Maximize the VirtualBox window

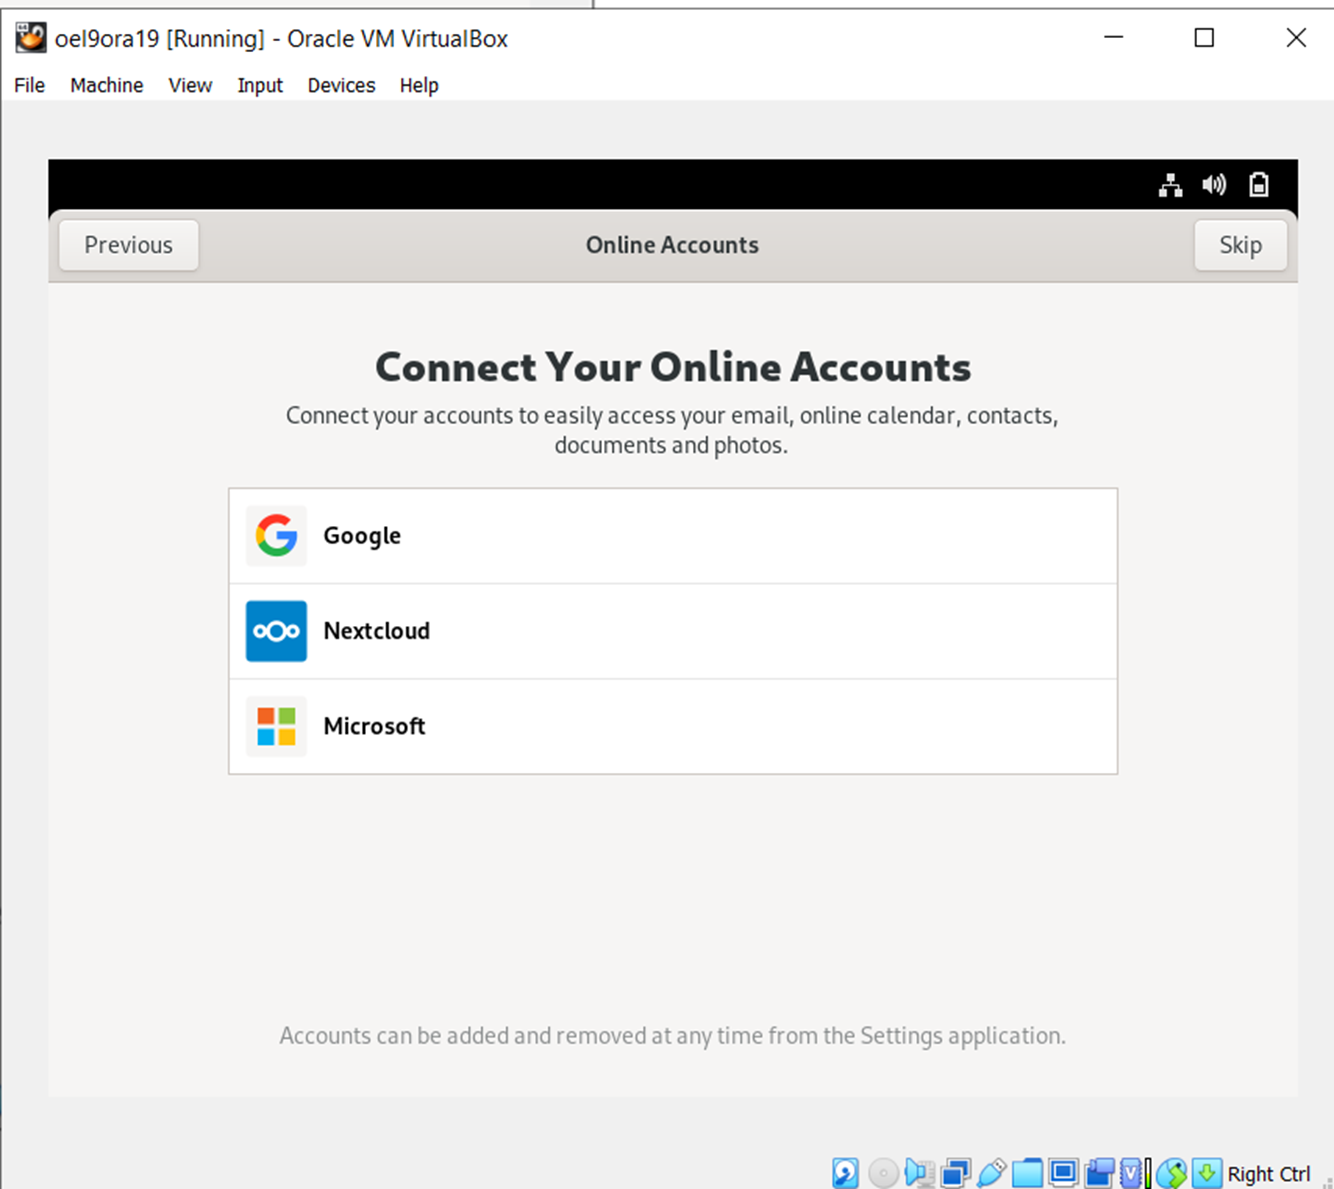coord(1204,38)
